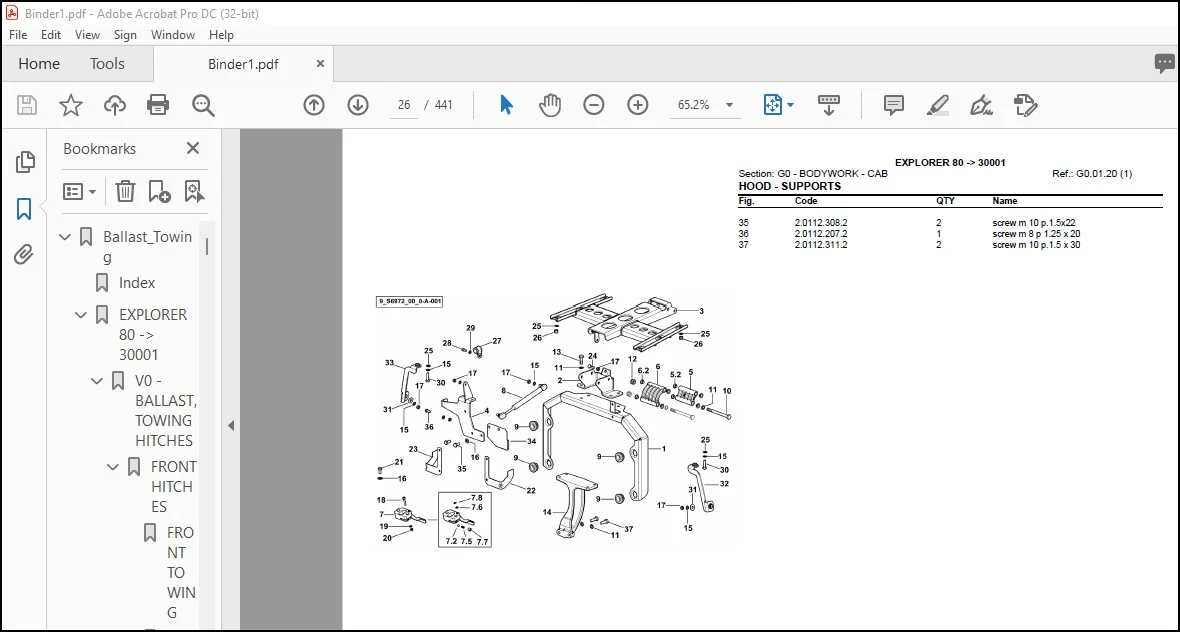The width and height of the screenshot is (1180, 632).
Task: Open the View menu
Action: pyautogui.click(x=87, y=35)
